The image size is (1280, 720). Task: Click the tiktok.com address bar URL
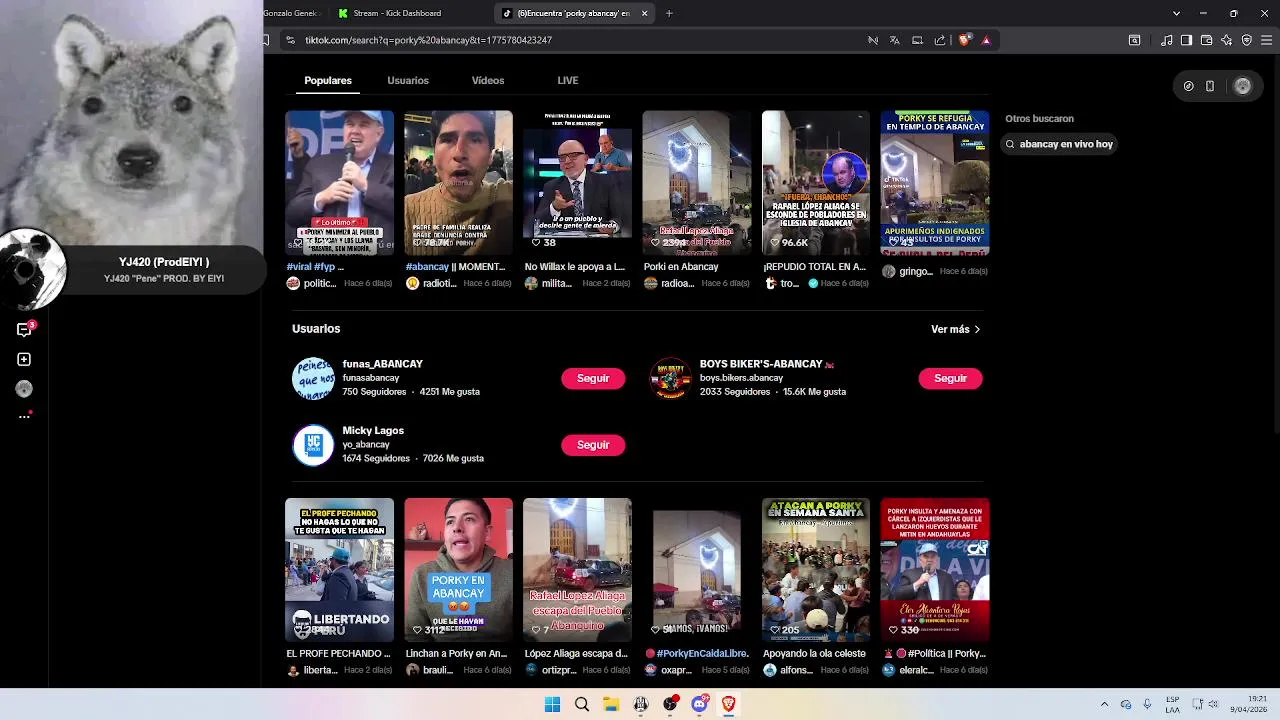[428, 40]
